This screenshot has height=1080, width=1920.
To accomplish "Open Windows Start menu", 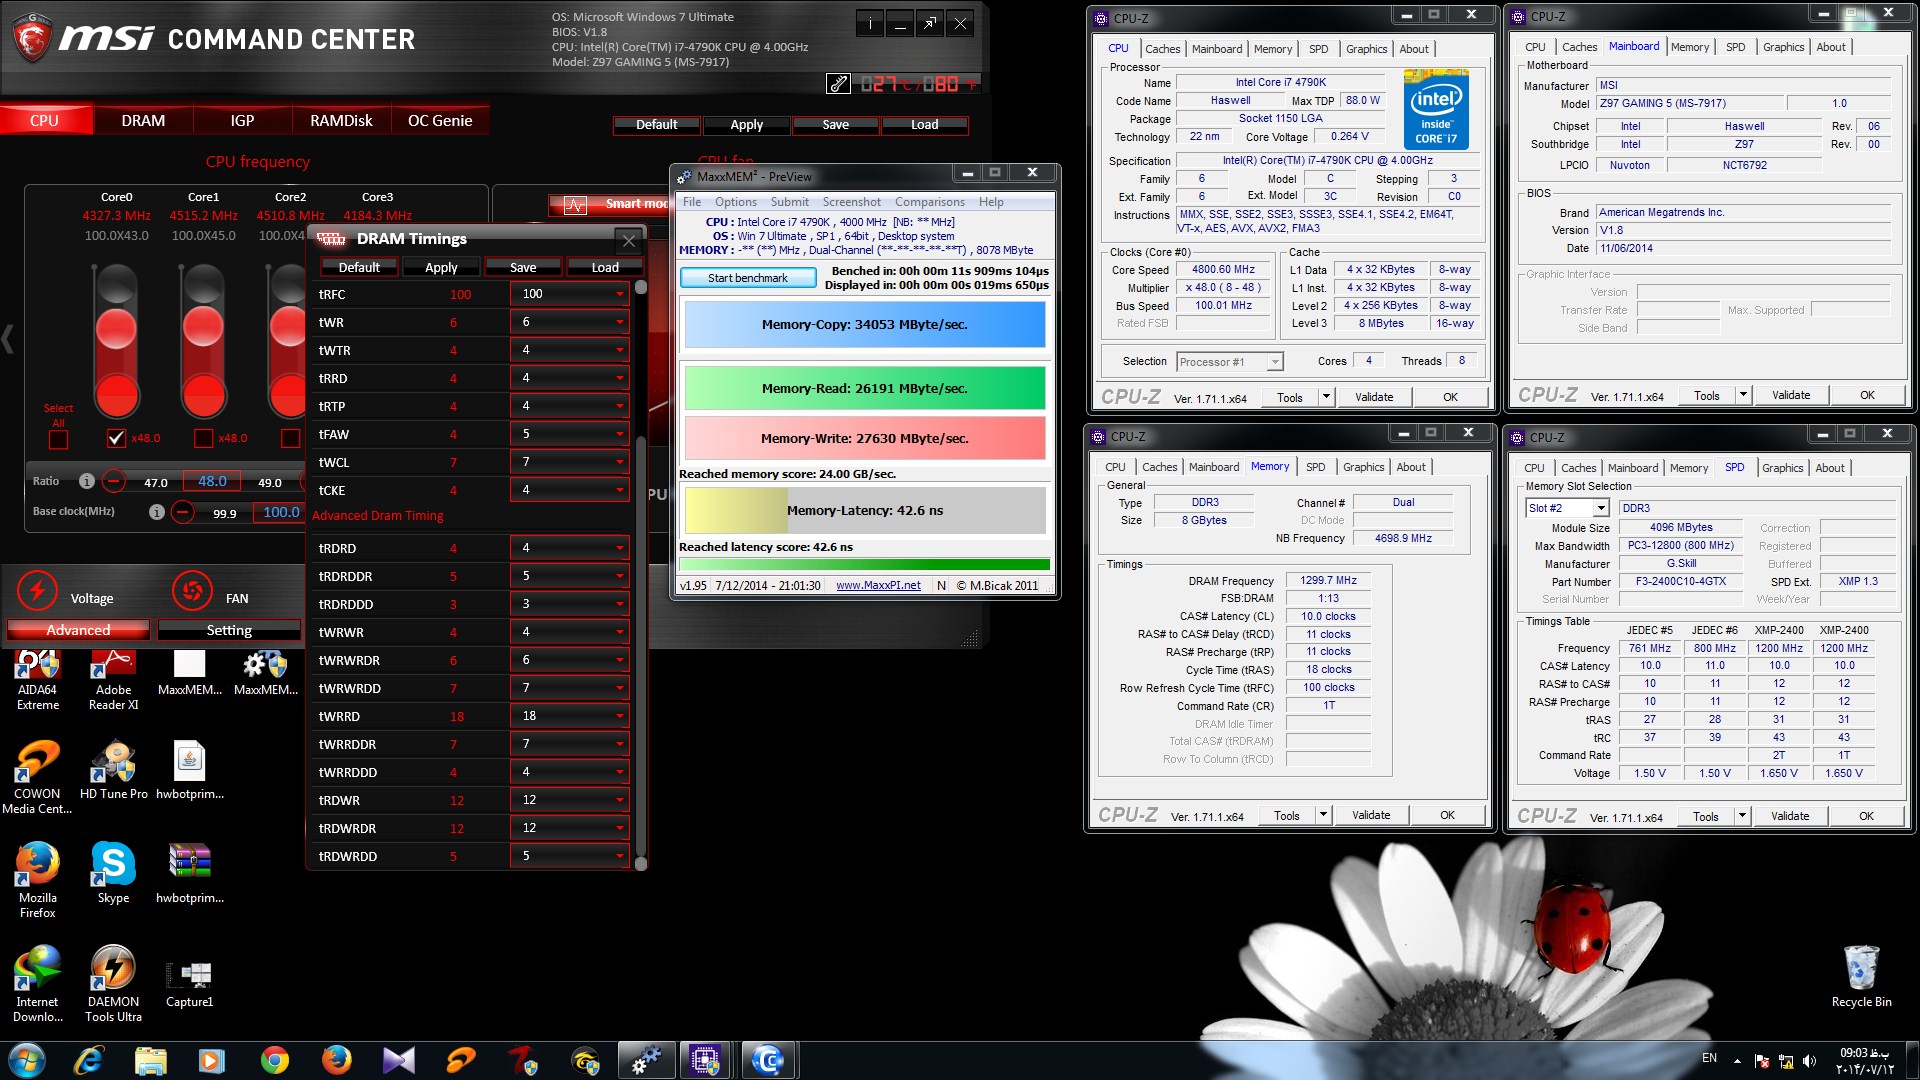I will click(x=27, y=1060).
